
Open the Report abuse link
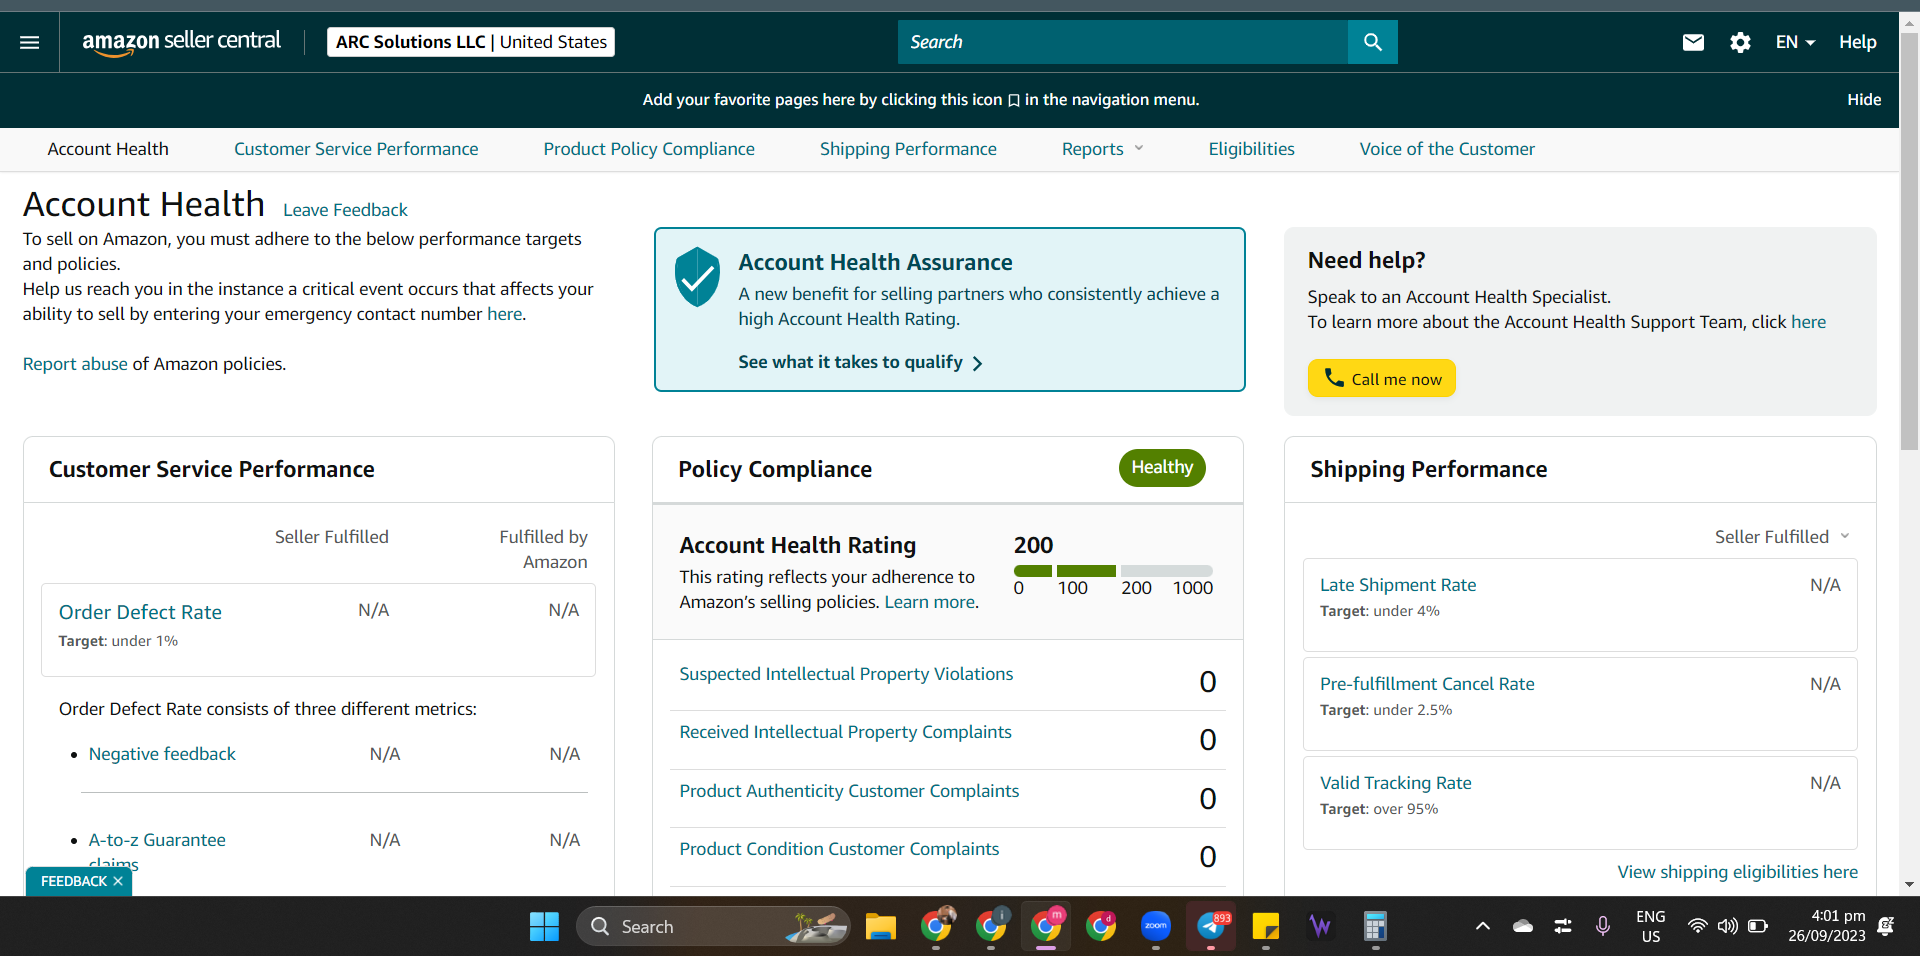pos(75,364)
